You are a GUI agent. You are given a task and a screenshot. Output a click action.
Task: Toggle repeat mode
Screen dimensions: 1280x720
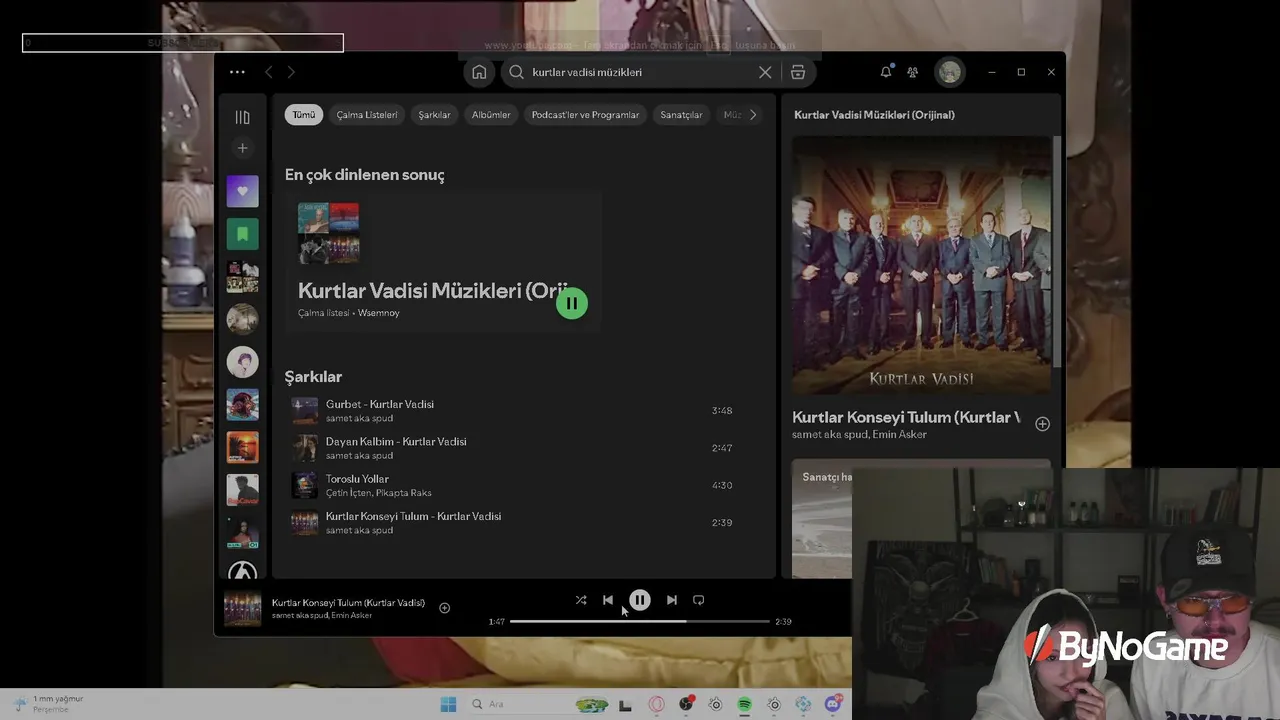pos(699,600)
